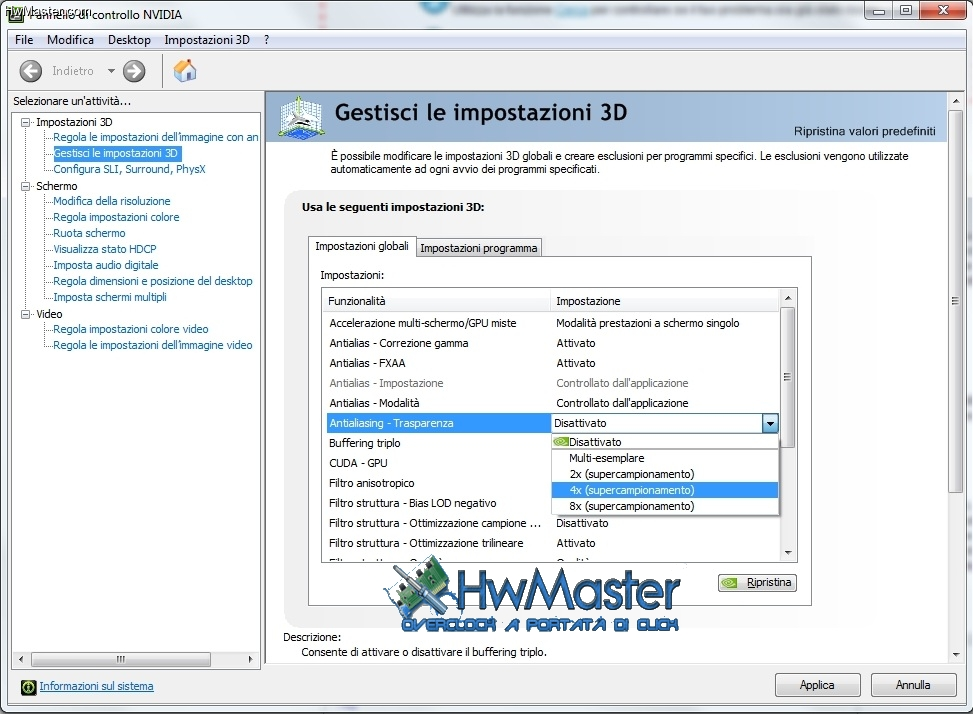Click the Back arrow button
The height and width of the screenshot is (714, 973).
click(30, 71)
